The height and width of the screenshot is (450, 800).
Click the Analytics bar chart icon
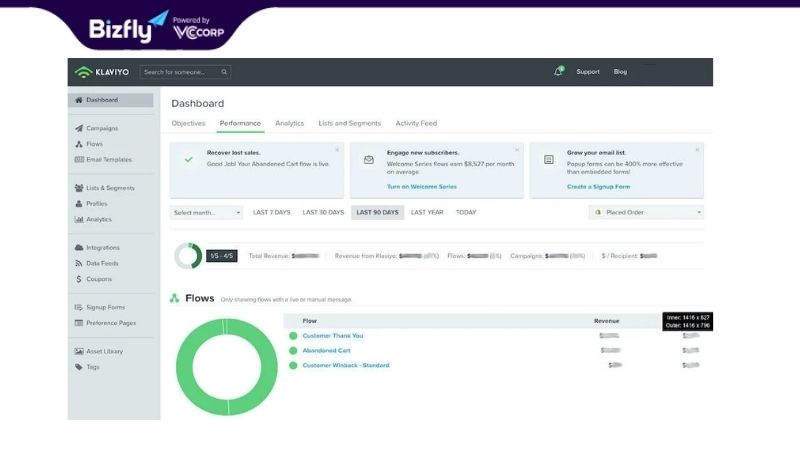coord(79,219)
